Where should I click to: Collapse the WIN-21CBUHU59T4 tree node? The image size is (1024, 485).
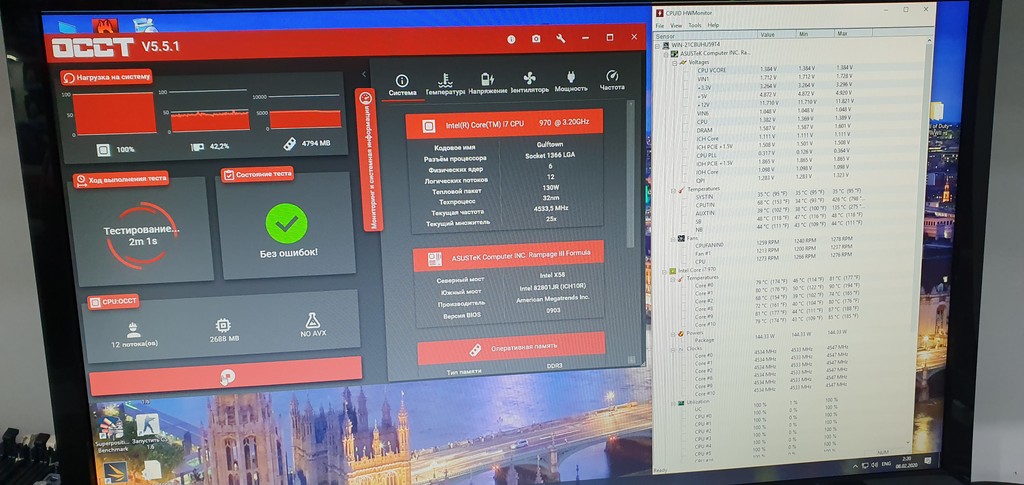coord(658,46)
